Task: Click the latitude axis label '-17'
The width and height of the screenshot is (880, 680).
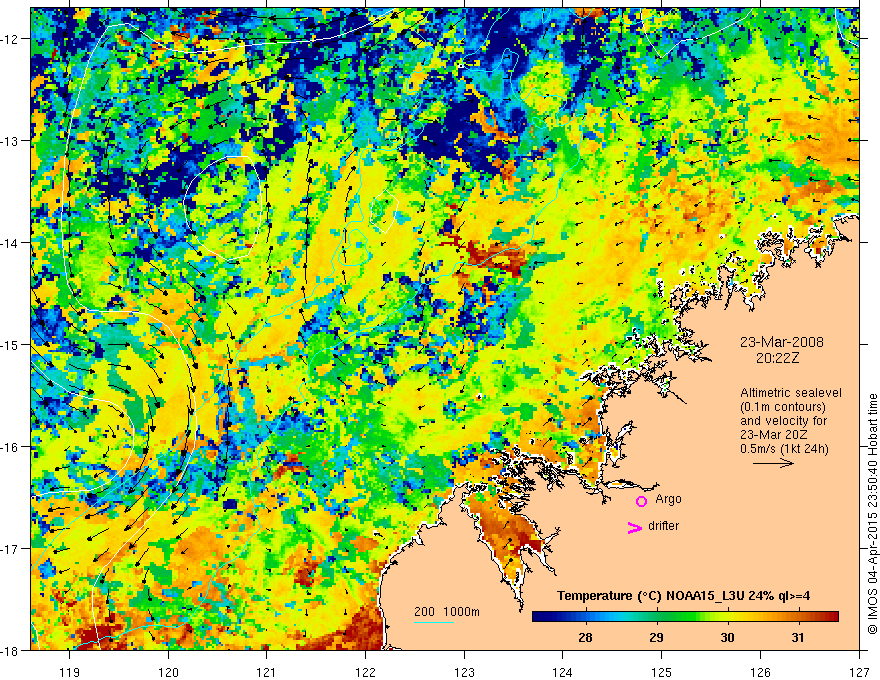Action: (x=9, y=549)
